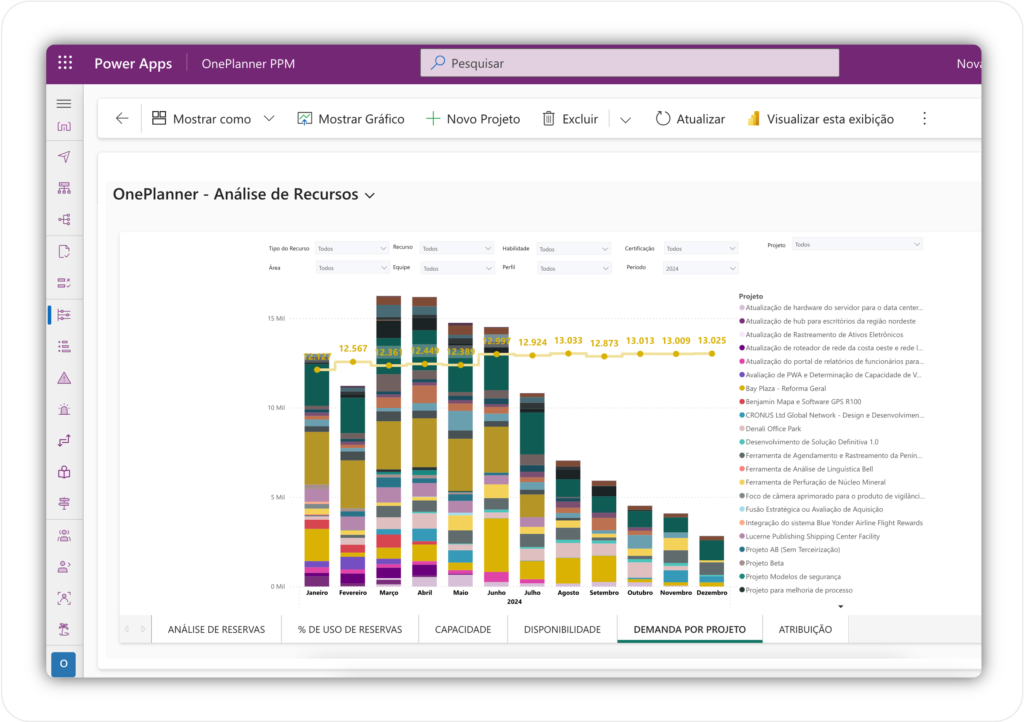Open the Perfil filter dropdown
This screenshot has width=1024, height=722.
click(573, 268)
